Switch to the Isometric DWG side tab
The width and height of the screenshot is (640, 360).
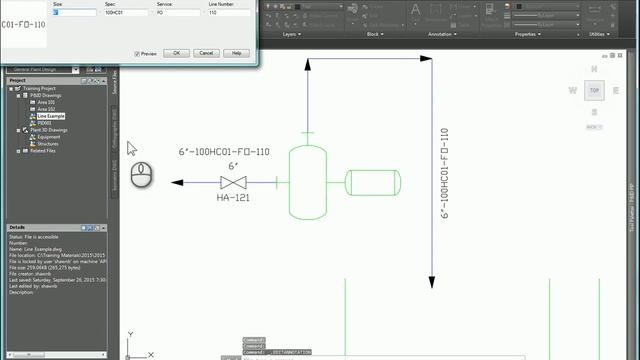click(114, 176)
